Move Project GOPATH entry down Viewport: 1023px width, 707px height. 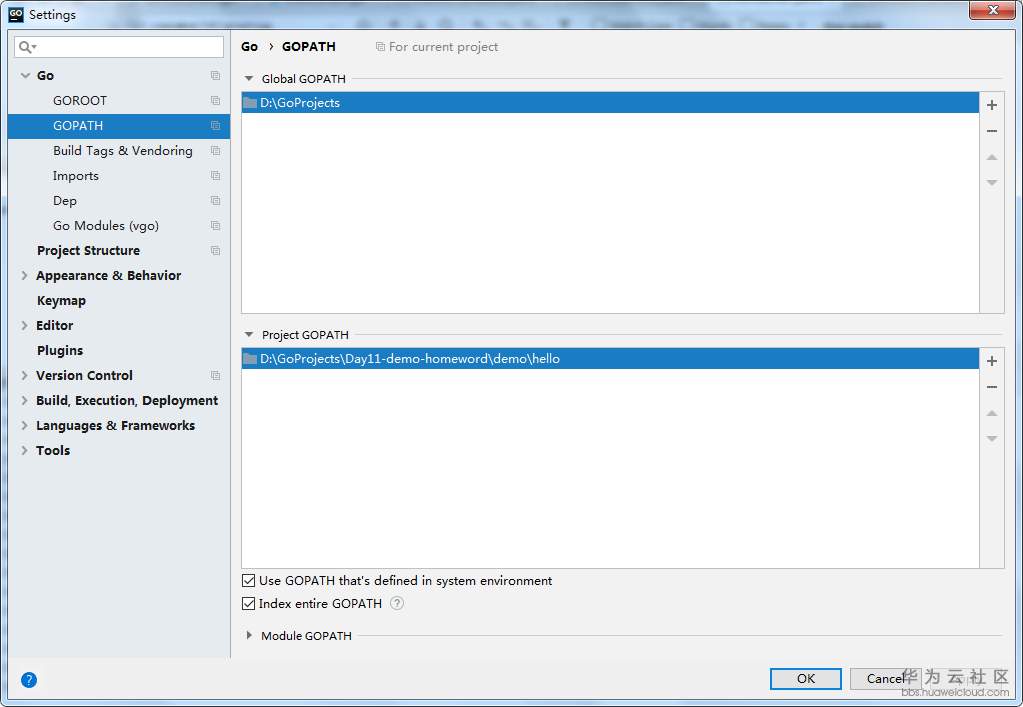point(992,439)
